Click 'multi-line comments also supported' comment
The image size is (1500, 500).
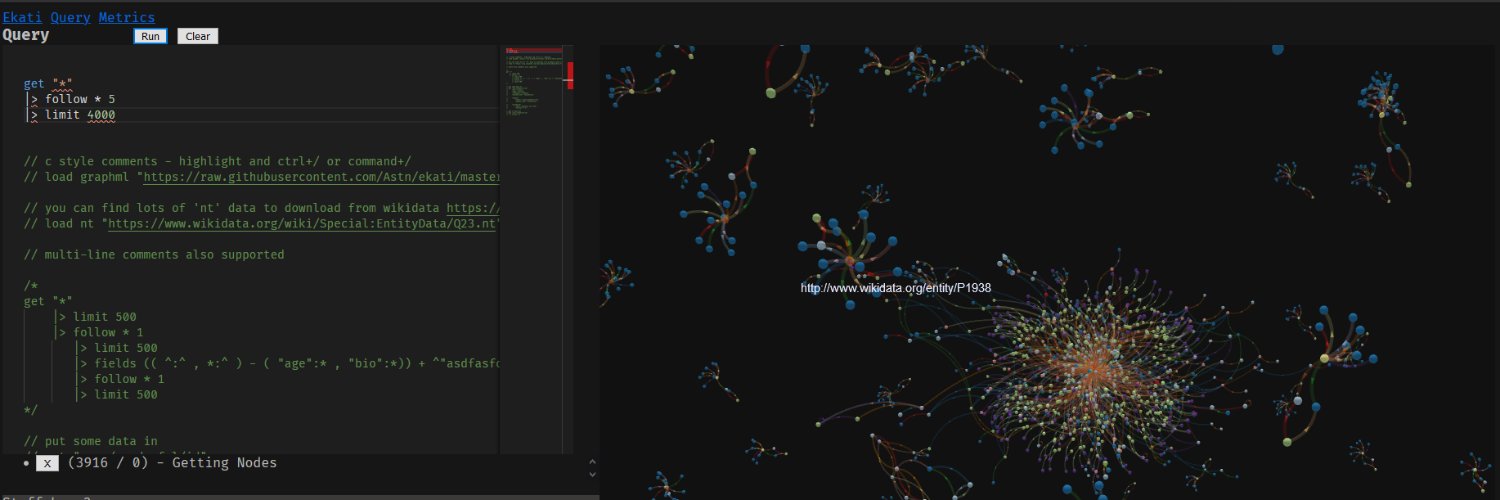(154, 255)
